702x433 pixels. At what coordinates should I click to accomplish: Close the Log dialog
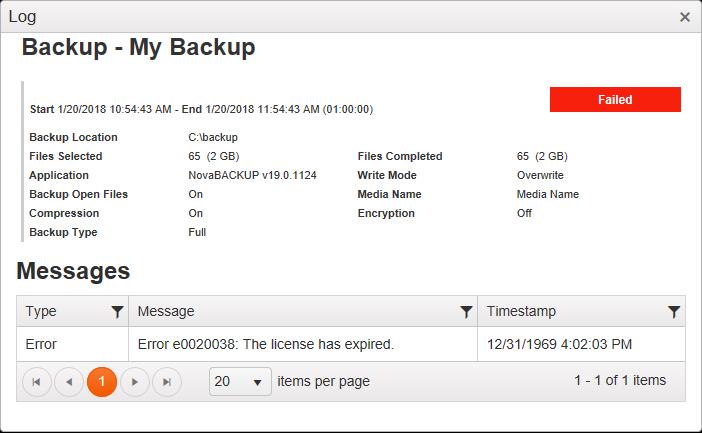(x=685, y=17)
